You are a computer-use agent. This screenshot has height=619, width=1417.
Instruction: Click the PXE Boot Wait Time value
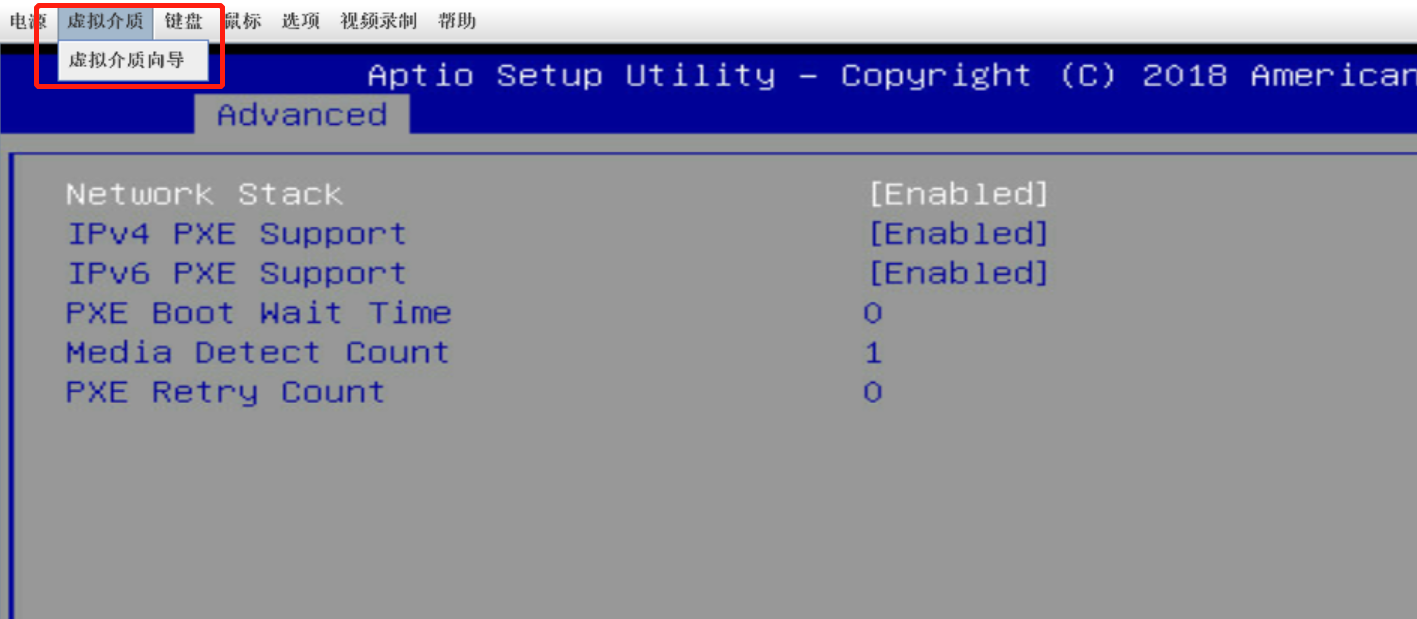tap(873, 314)
